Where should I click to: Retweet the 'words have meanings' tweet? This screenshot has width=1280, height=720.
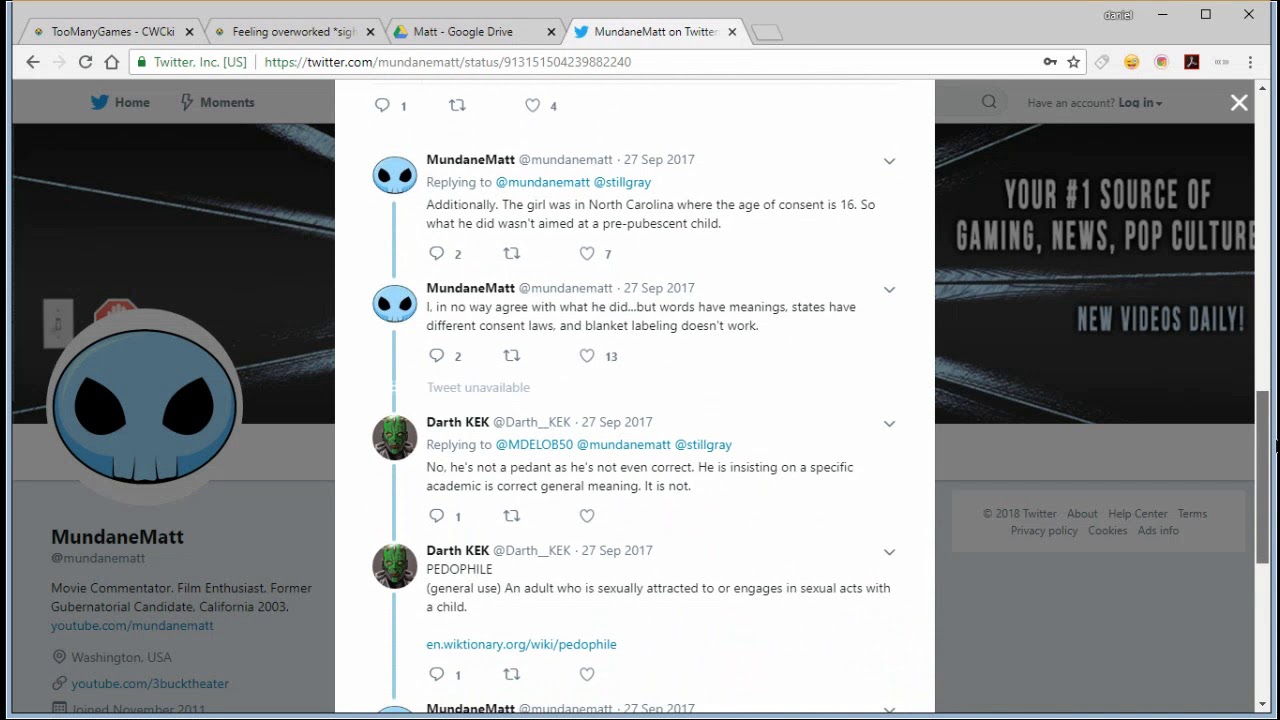pos(512,355)
